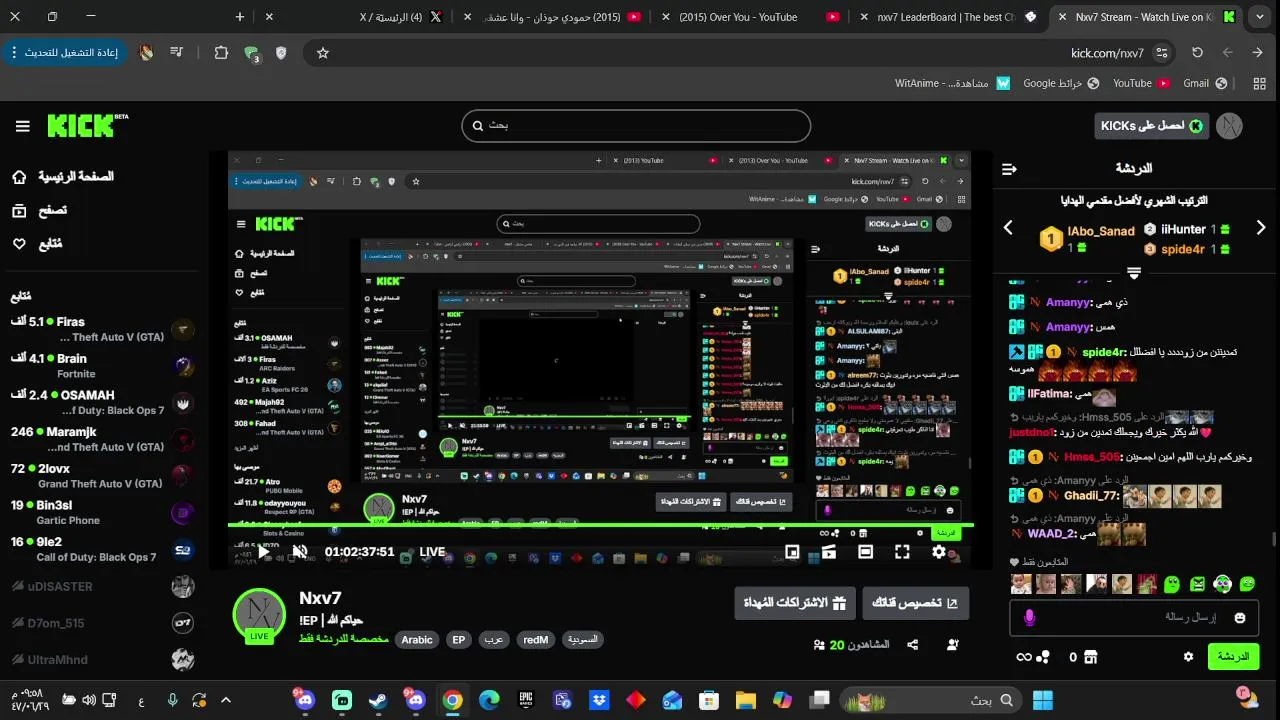Collapse the chat panel icon
Image resolution: width=1280 pixels, height=720 pixels.
coord(1009,169)
